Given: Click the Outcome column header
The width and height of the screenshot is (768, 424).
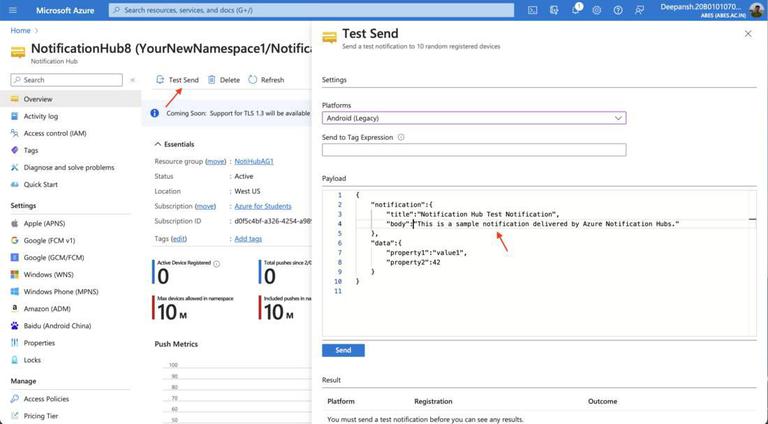Looking at the screenshot, I should tap(602, 401).
